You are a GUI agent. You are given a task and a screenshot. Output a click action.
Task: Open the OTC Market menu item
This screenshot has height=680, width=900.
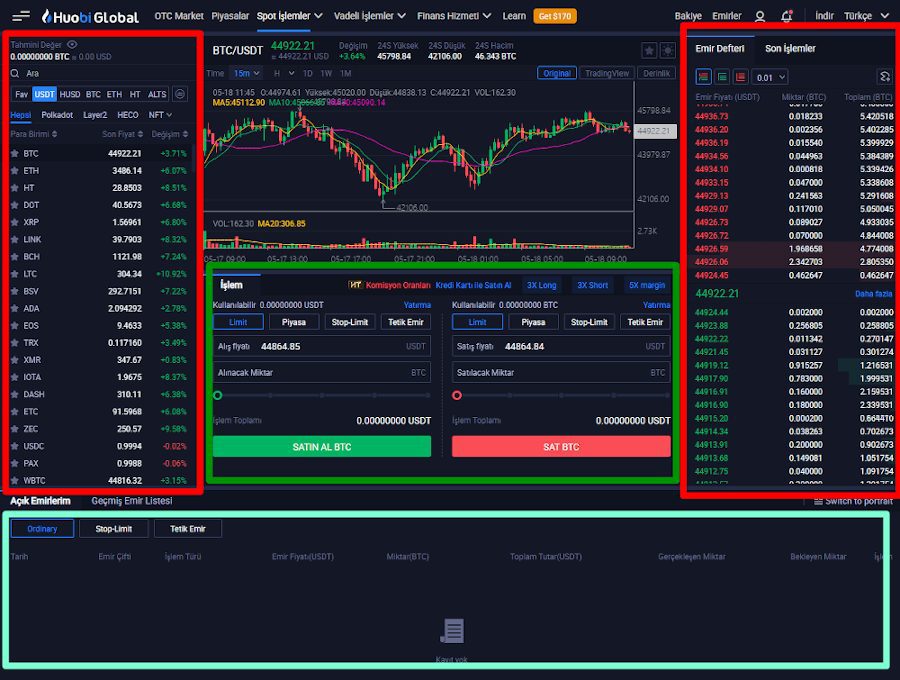[179, 16]
